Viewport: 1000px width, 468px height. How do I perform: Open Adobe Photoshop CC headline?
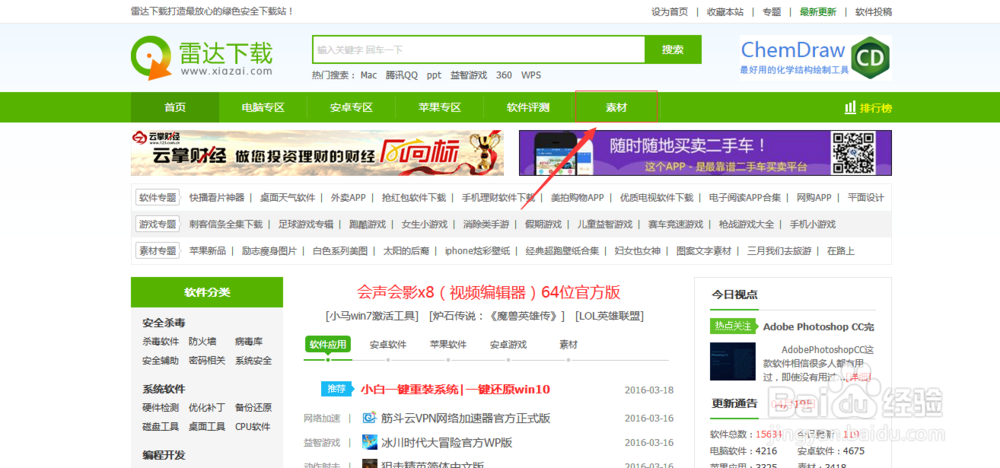coord(819,327)
